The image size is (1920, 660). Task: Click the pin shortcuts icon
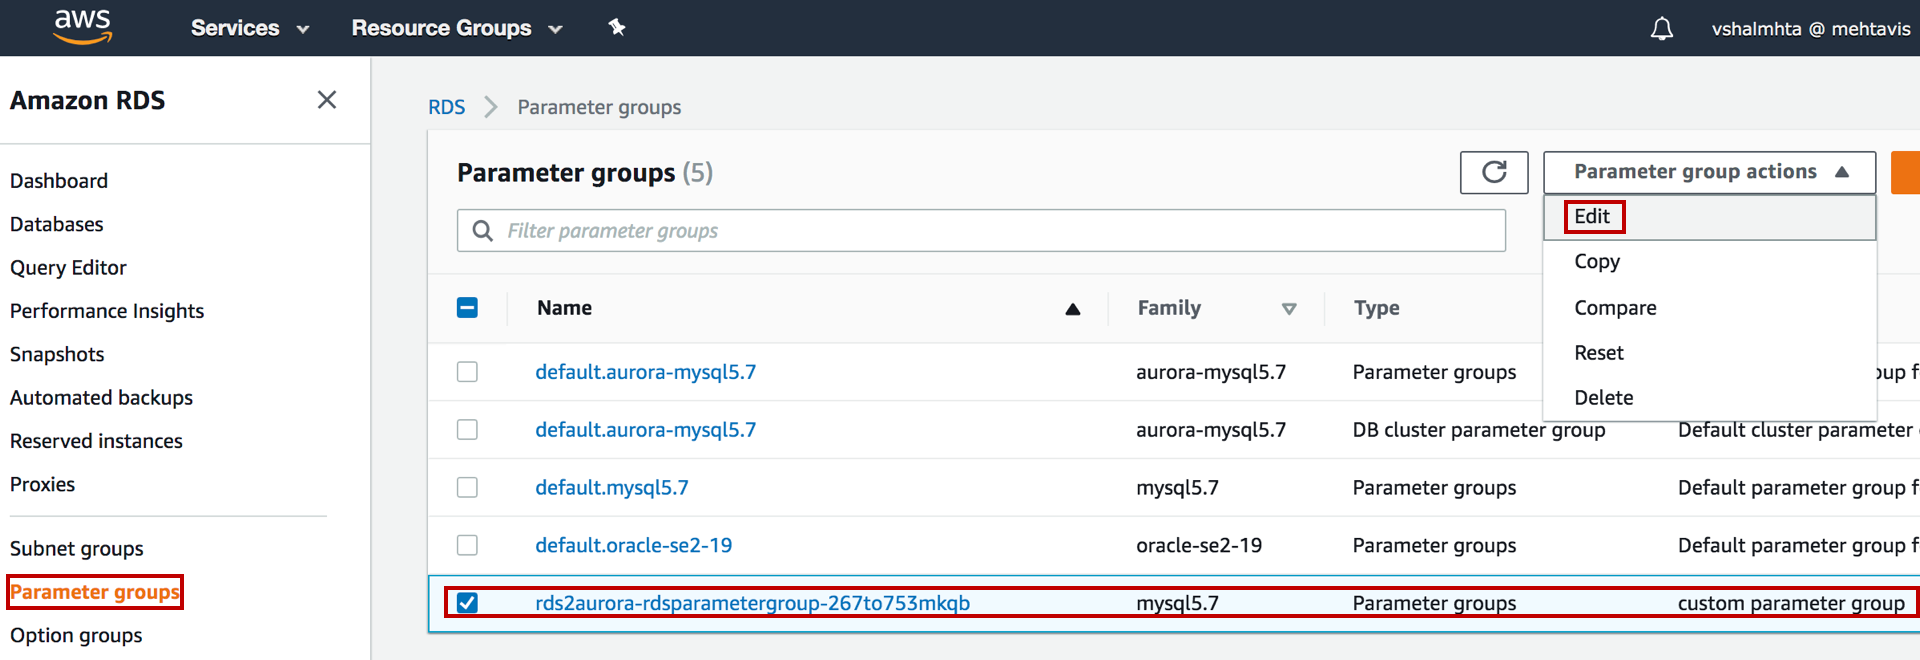point(617,27)
